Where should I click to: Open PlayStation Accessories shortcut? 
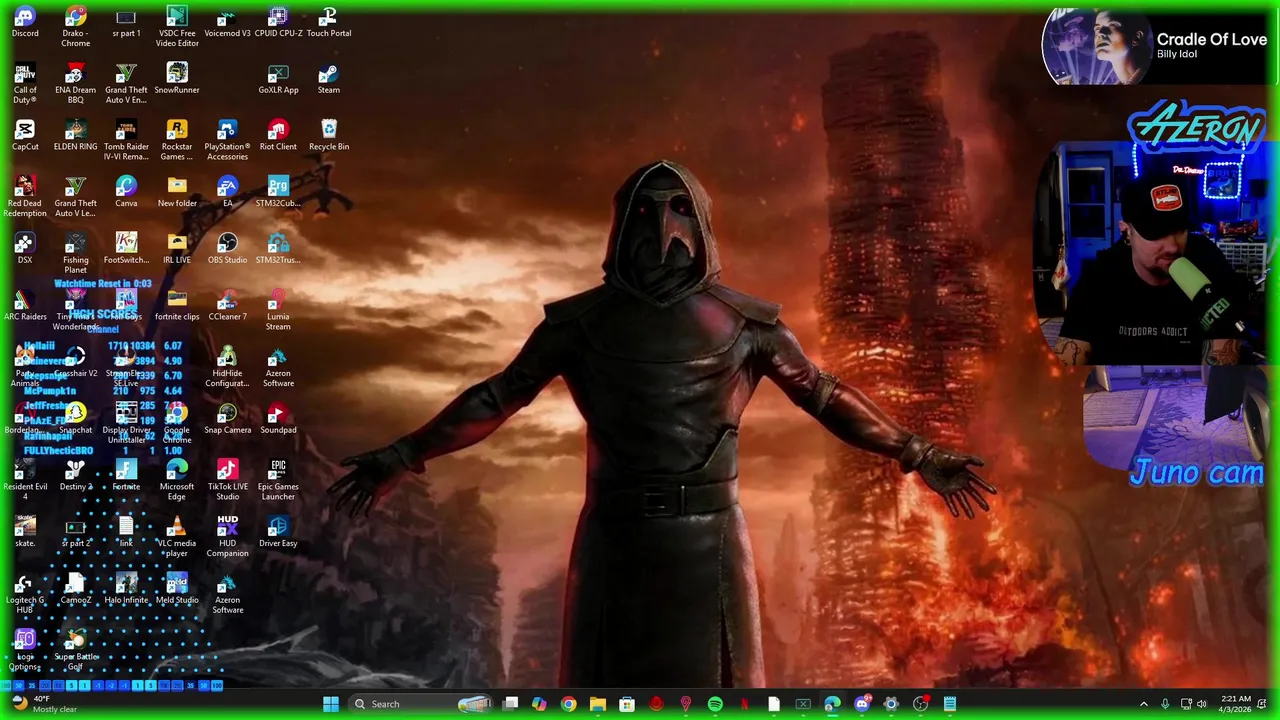coord(227,140)
